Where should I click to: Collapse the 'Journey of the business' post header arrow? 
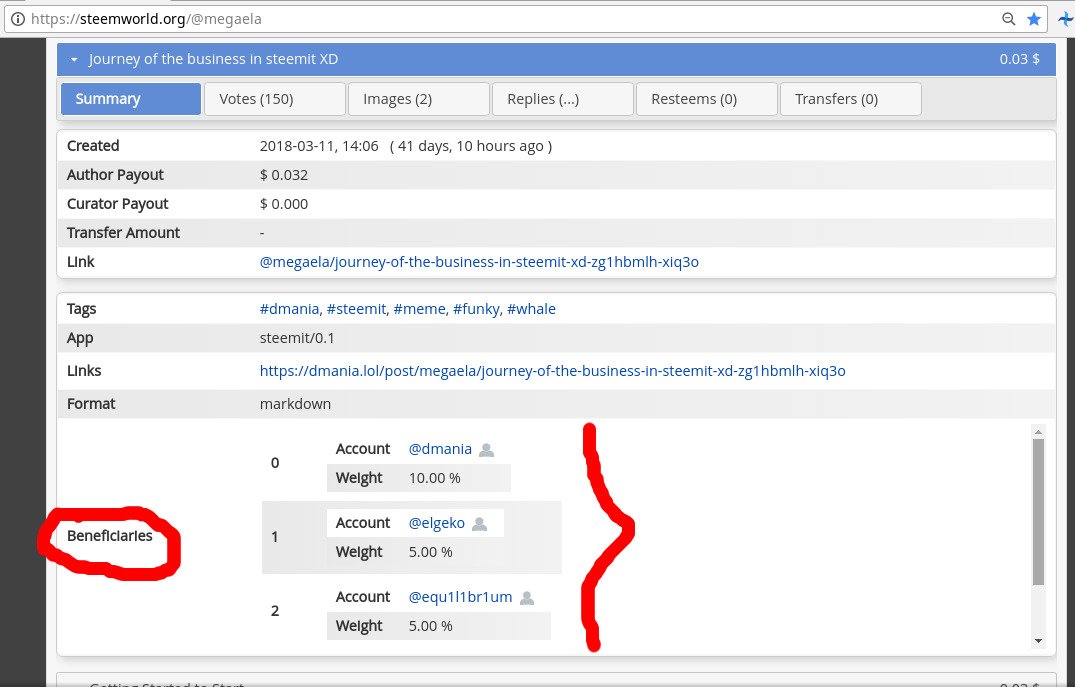74,60
